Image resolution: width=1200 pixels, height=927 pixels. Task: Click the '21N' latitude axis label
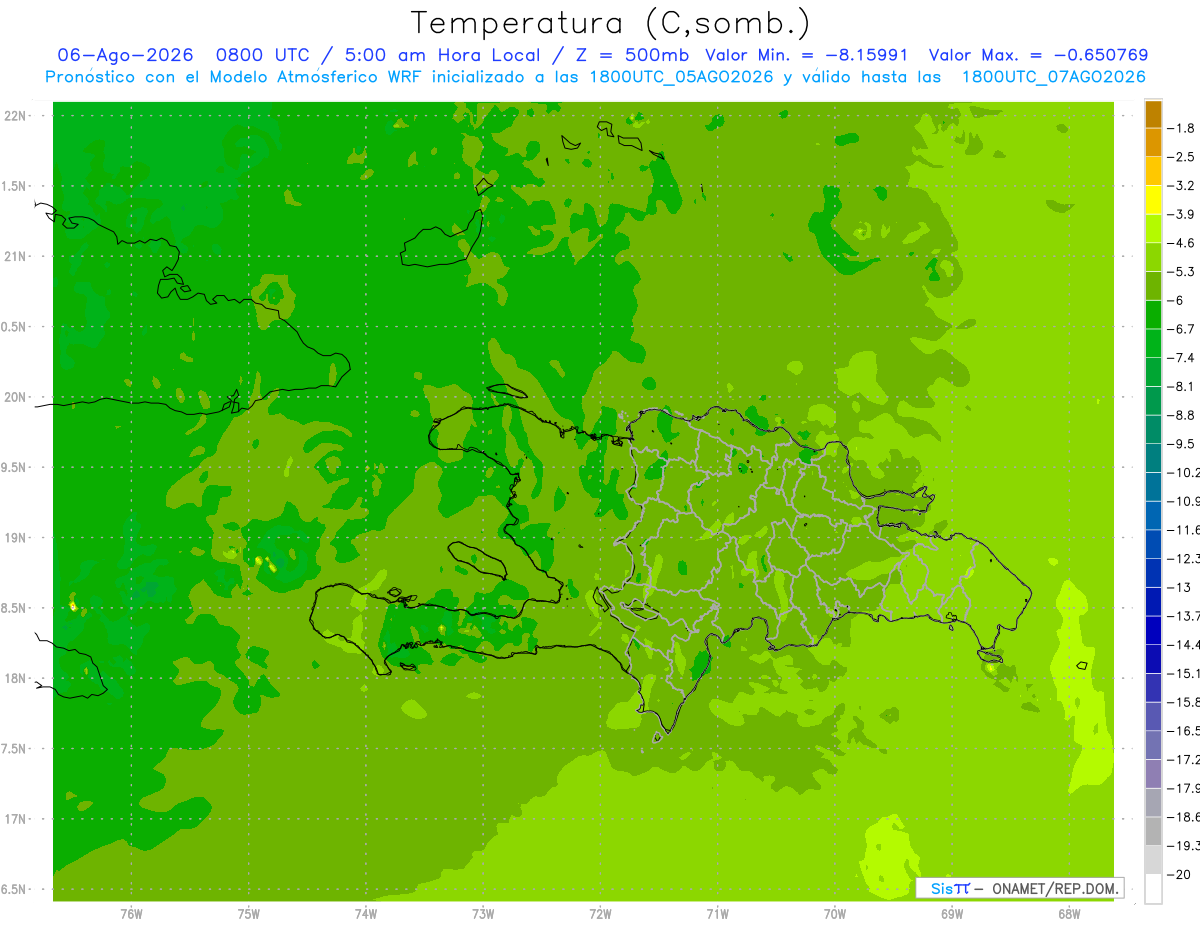(x=17, y=256)
